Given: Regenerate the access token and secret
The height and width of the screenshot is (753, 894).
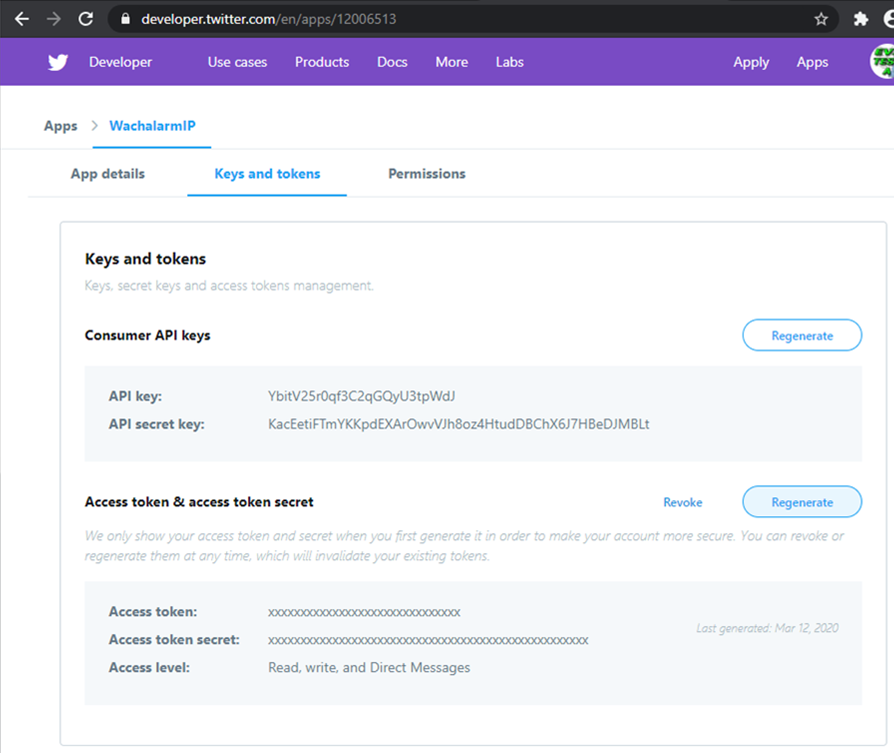Looking at the screenshot, I should pyautogui.click(x=802, y=502).
